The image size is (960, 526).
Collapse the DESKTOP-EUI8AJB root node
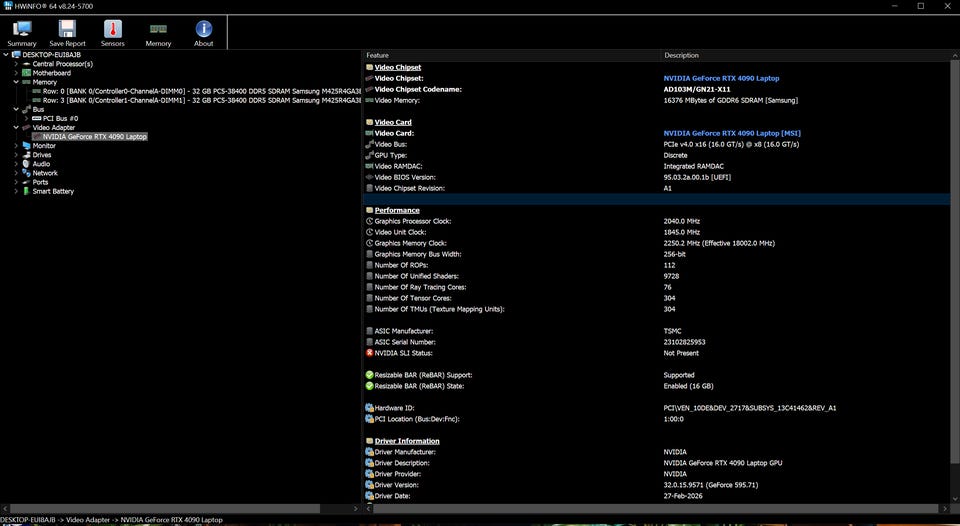(x=6, y=54)
